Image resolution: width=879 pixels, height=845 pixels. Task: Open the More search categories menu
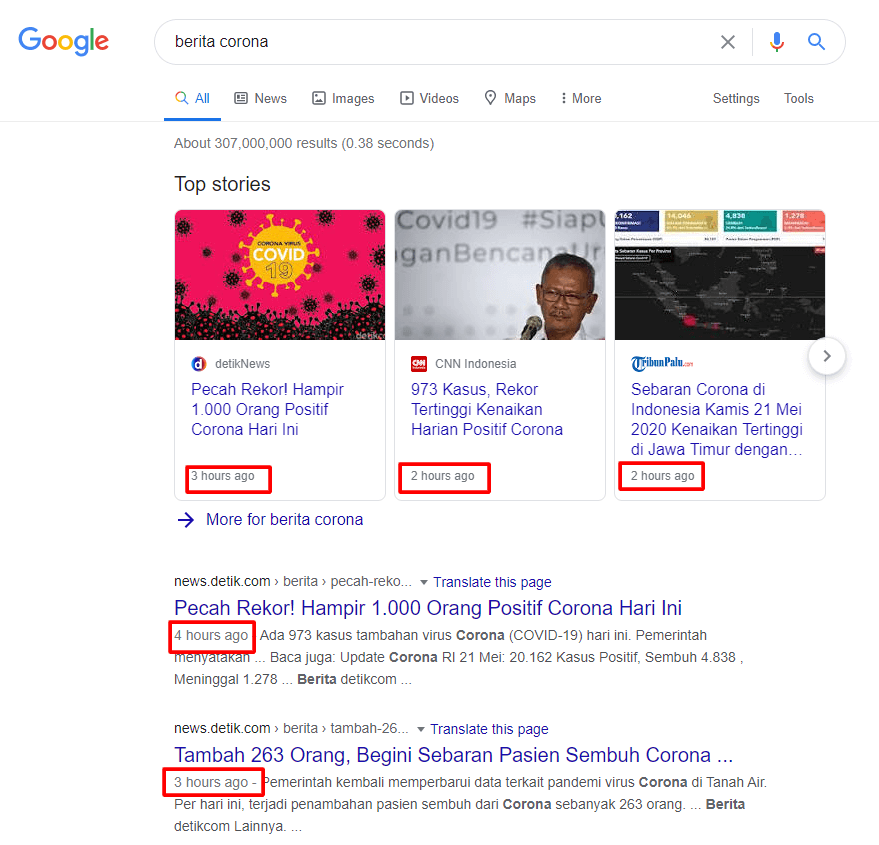click(581, 99)
